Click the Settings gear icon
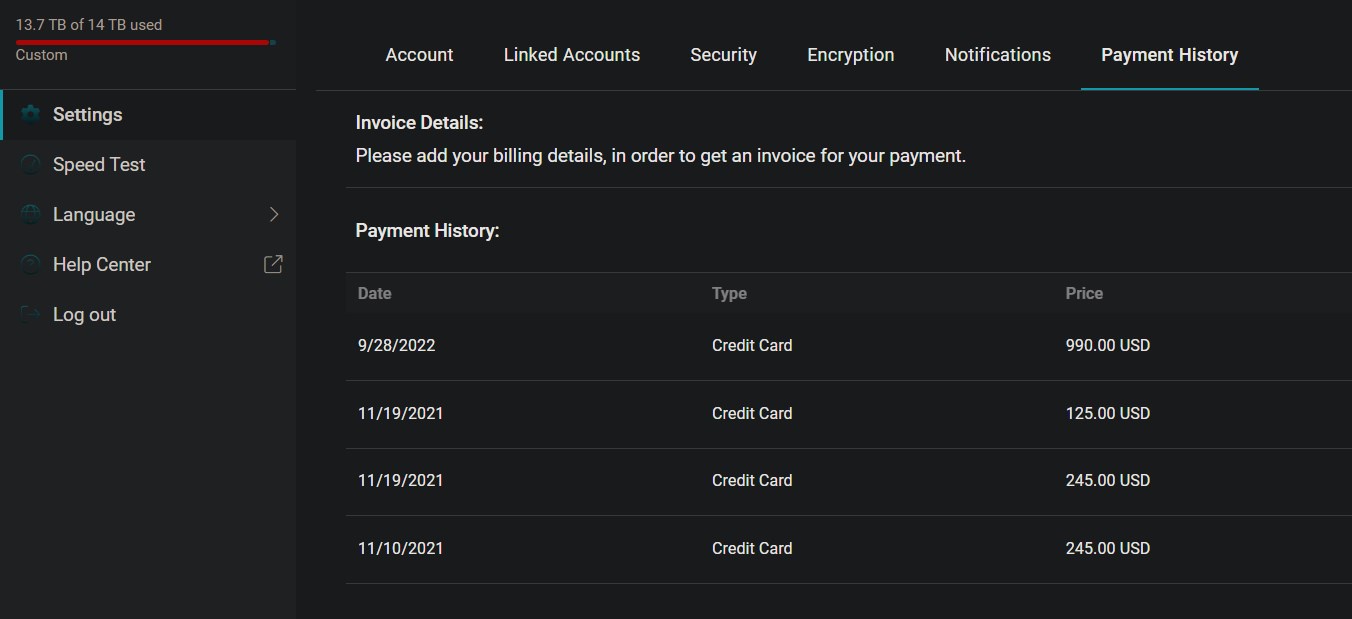The width and height of the screenshot is (1352, 619). (x=31, y=114)
